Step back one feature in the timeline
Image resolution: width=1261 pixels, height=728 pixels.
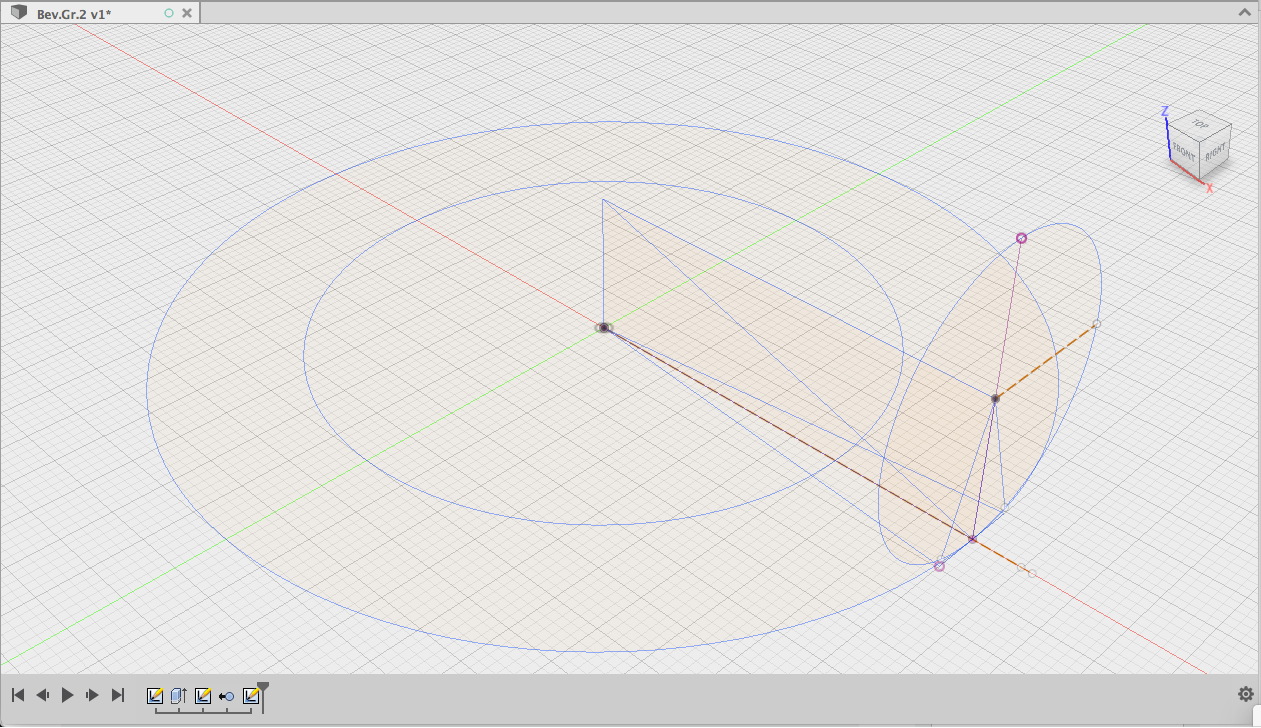(42, 694)
